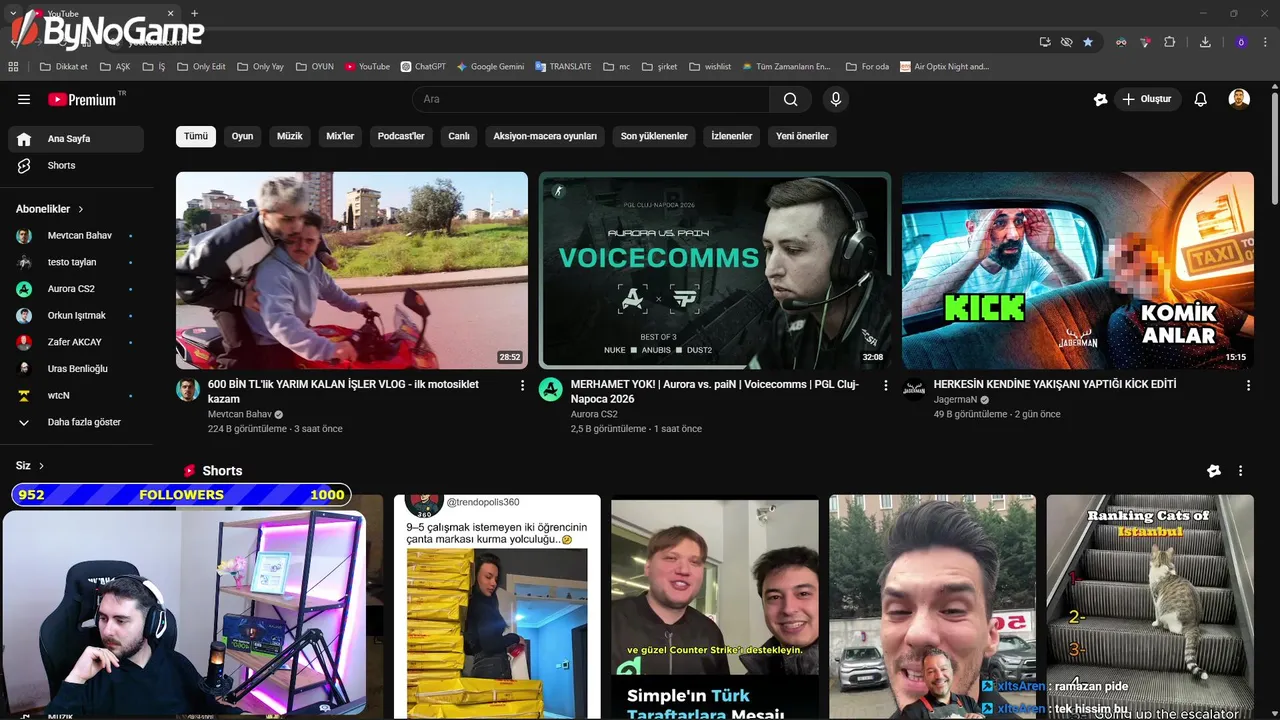Open Simple'ın Türk Taraftarlara short
Image resolution: width=1280 pixels, height=720 pixels.
[x=714, y=606]
